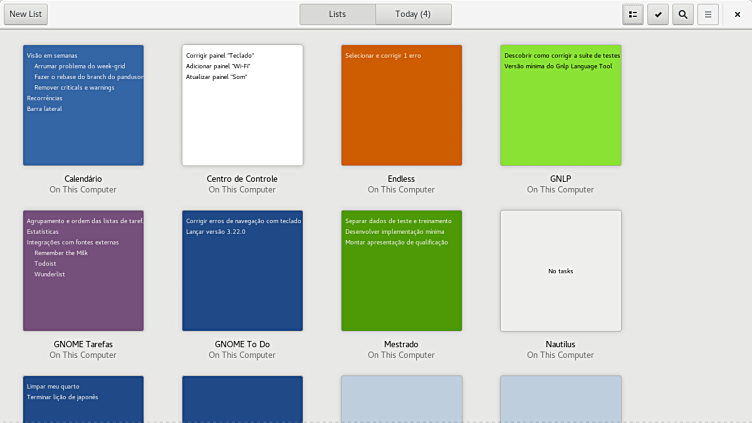This screenshot has width=752, height=423.
Task: Open the Centro de Controle list
Action: pos(242,105)
